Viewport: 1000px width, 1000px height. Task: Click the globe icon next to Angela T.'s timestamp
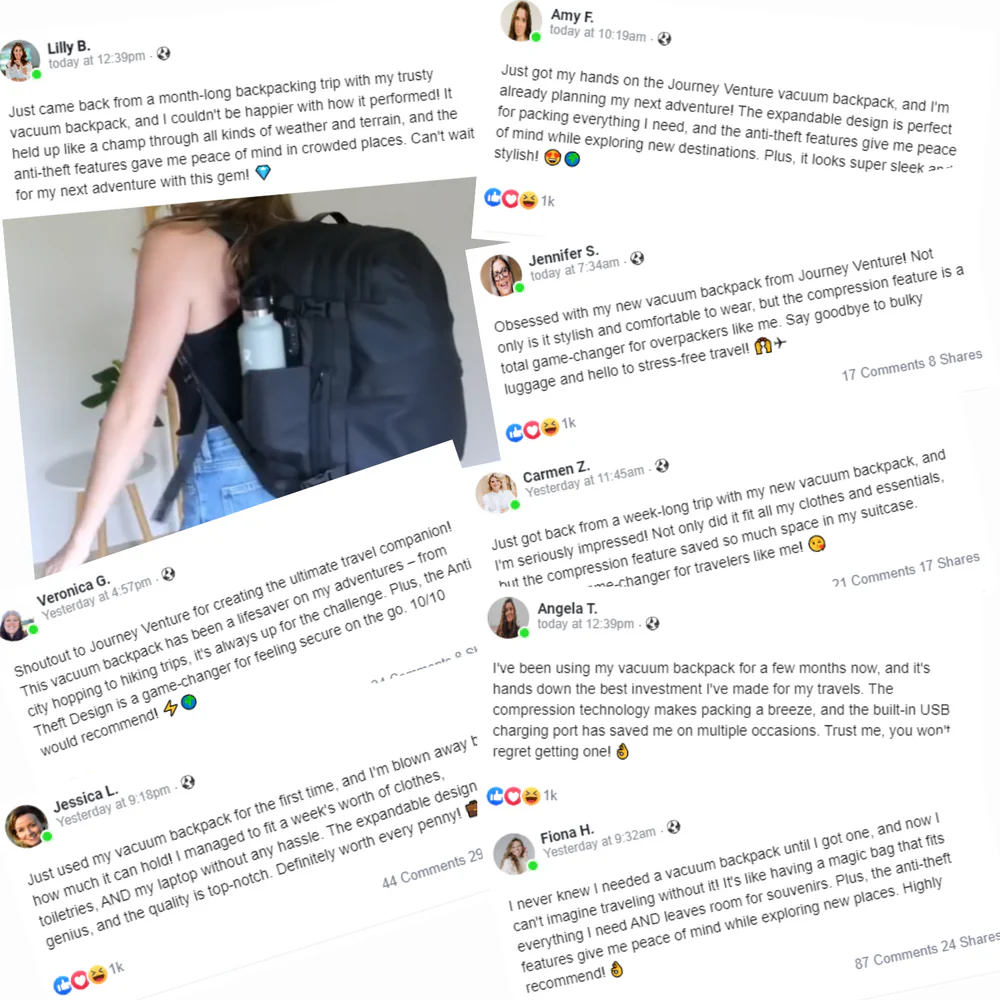click(652, 624)
